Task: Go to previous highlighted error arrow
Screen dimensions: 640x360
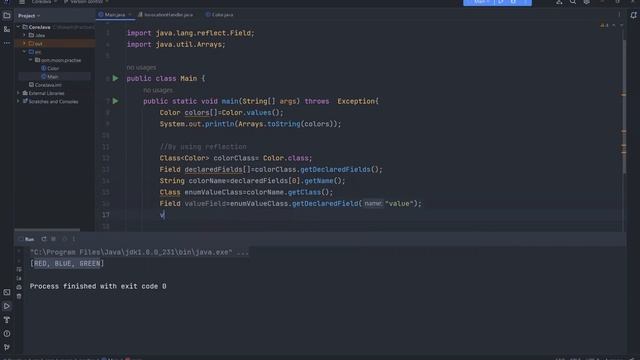Action: 613,25
